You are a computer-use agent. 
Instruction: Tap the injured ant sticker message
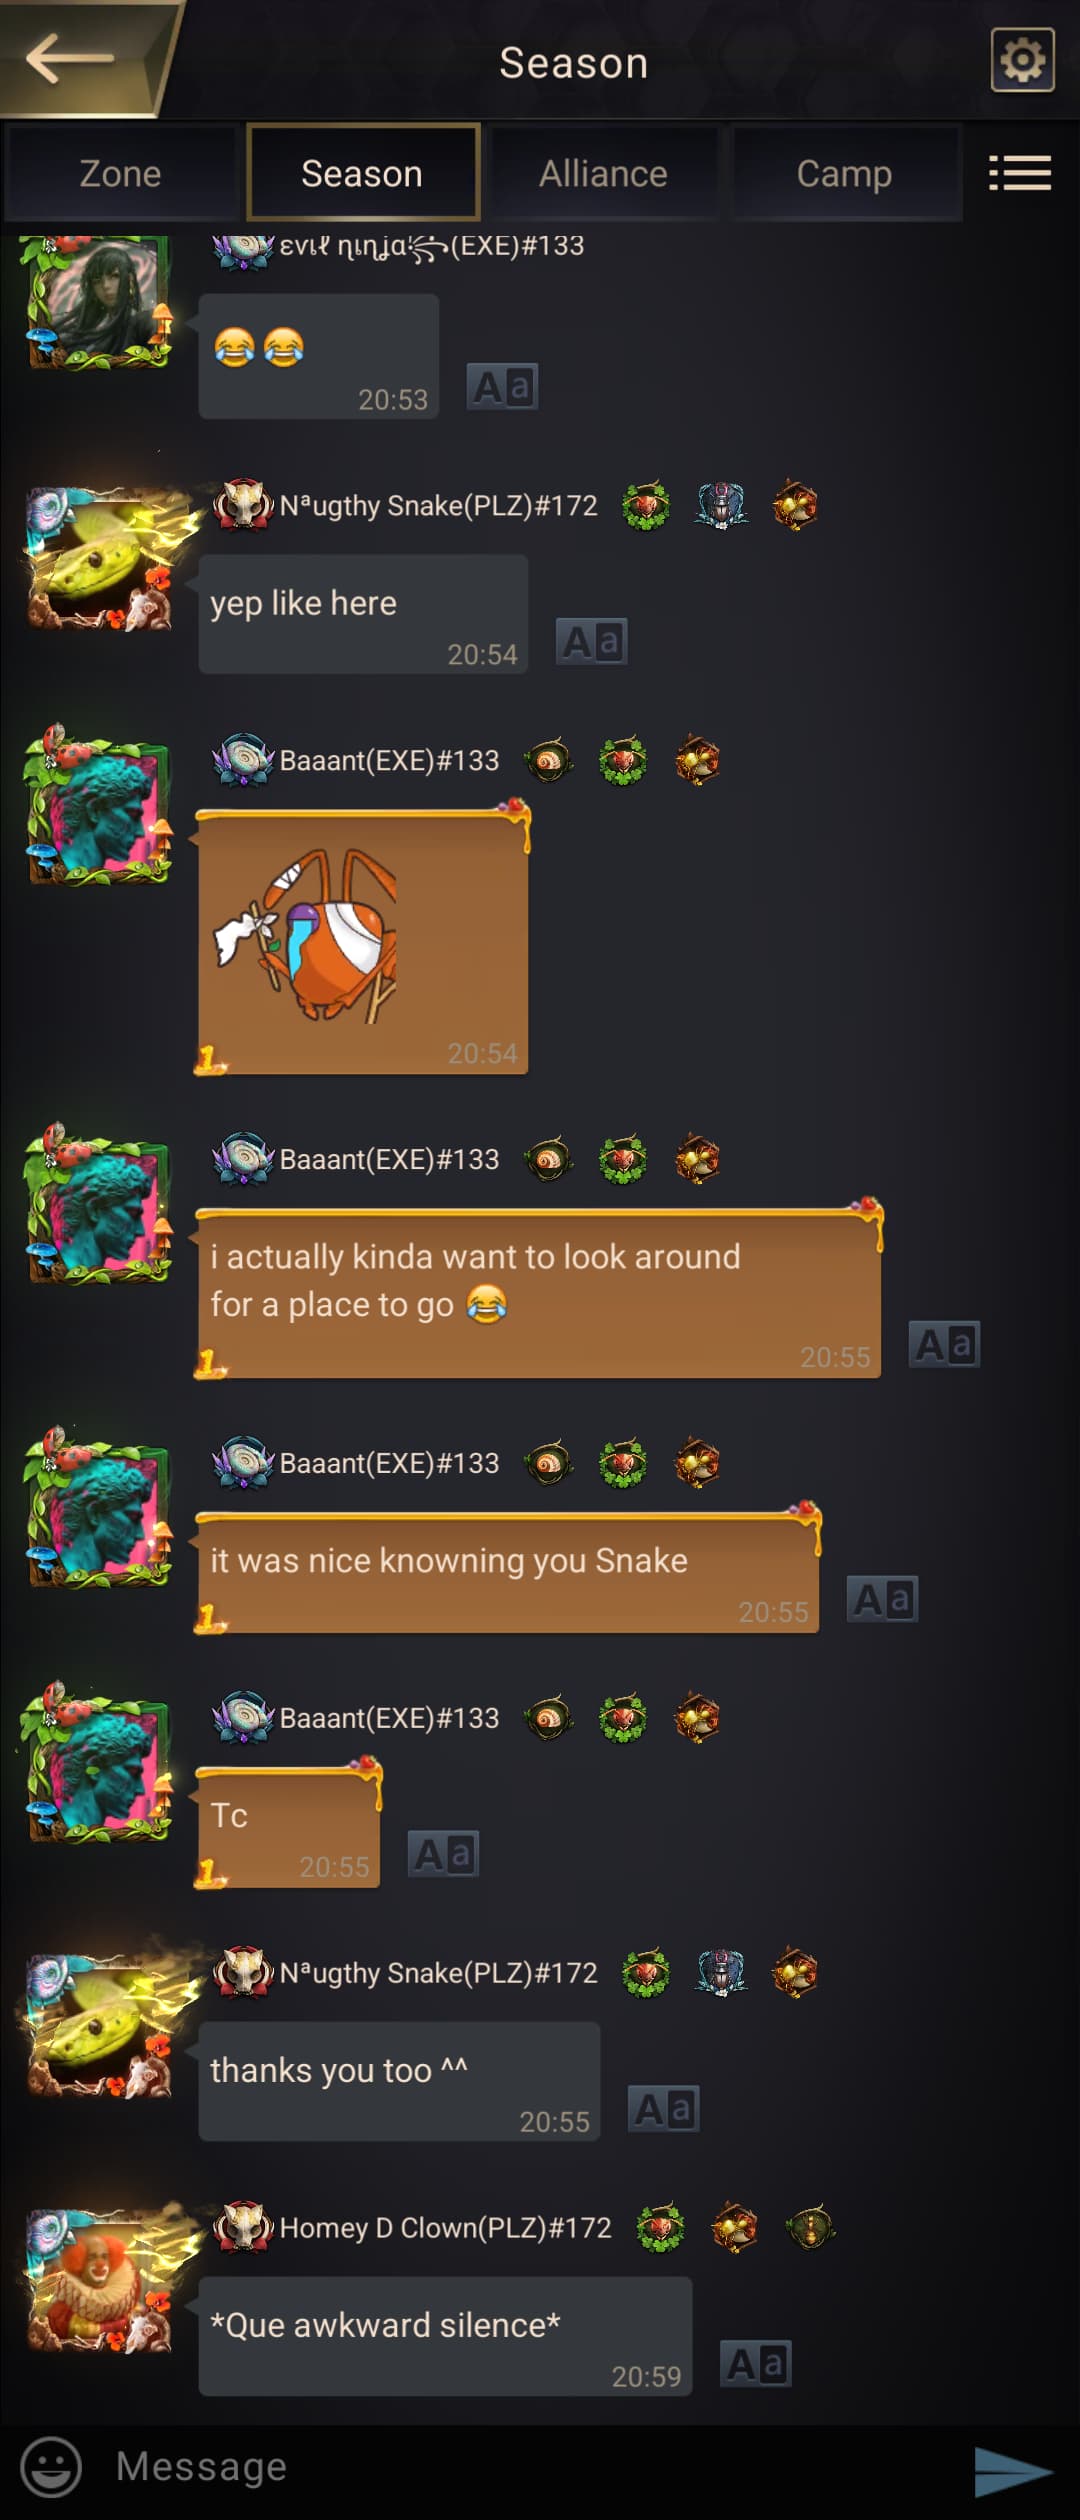point(362,938)
